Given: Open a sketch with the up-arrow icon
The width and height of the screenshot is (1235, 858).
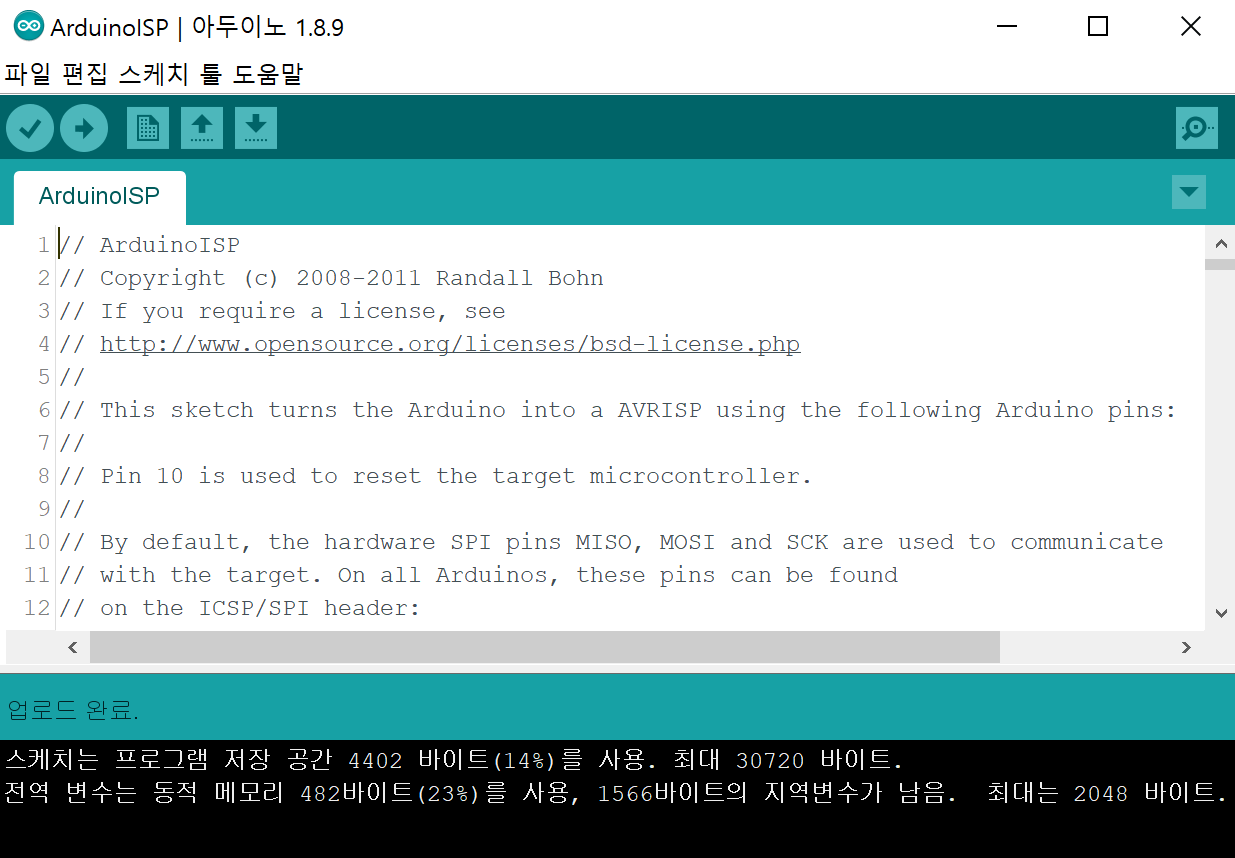Looking at the screenshot, I should [202, 128].
